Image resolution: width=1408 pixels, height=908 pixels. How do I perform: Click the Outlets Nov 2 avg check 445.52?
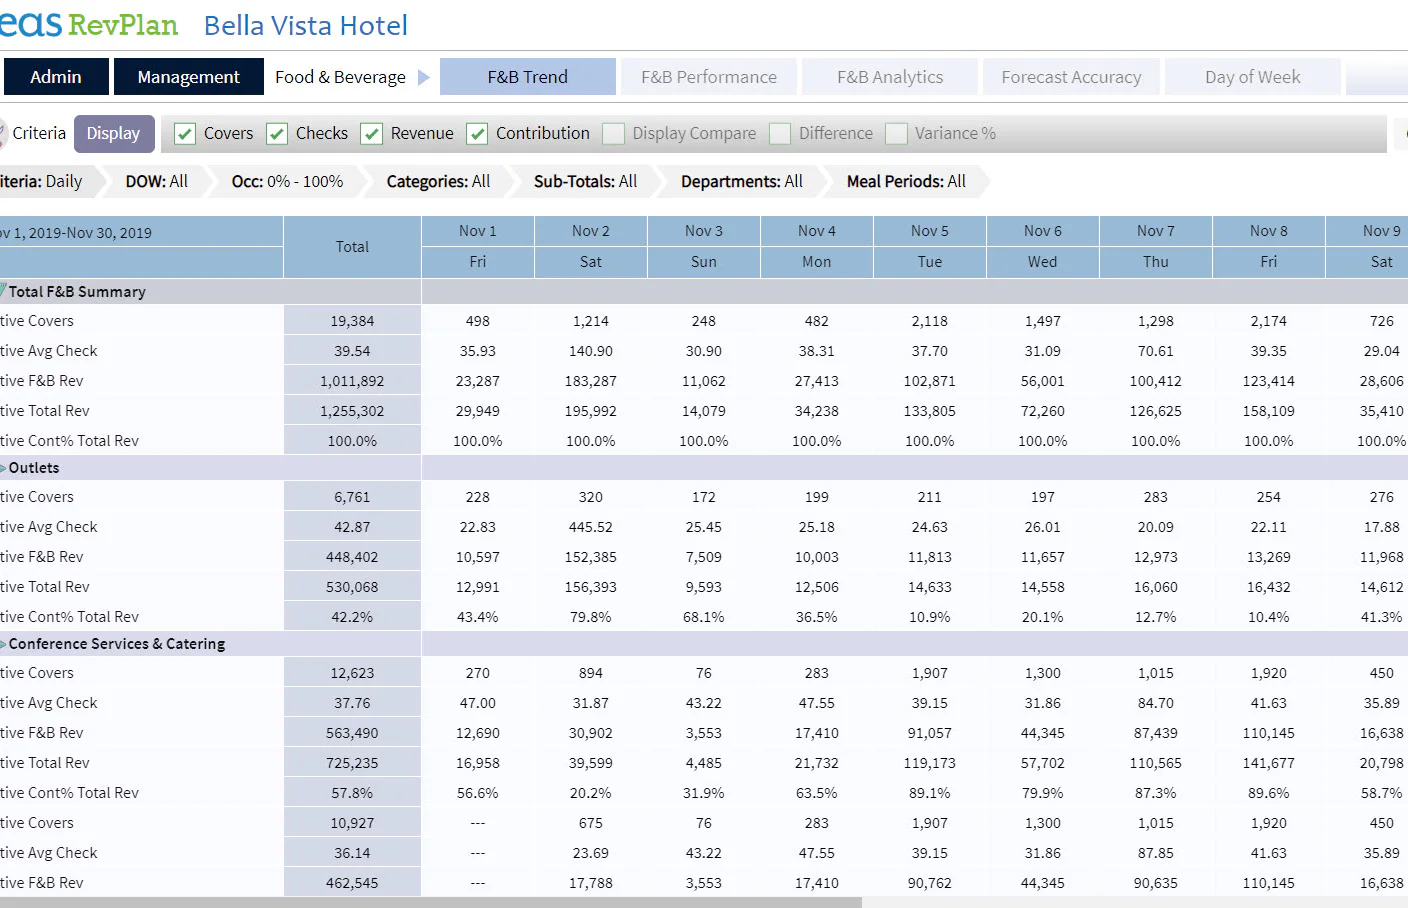[591, 527]
